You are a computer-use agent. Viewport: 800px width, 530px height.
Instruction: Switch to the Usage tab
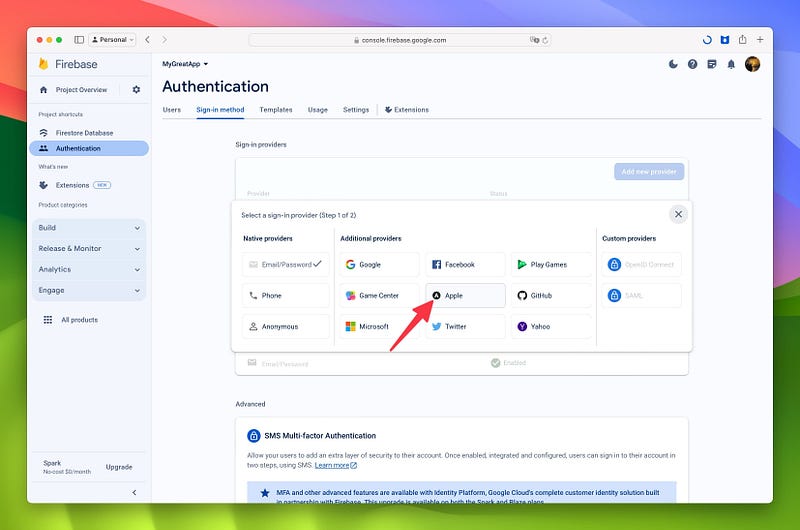(317, 110)
